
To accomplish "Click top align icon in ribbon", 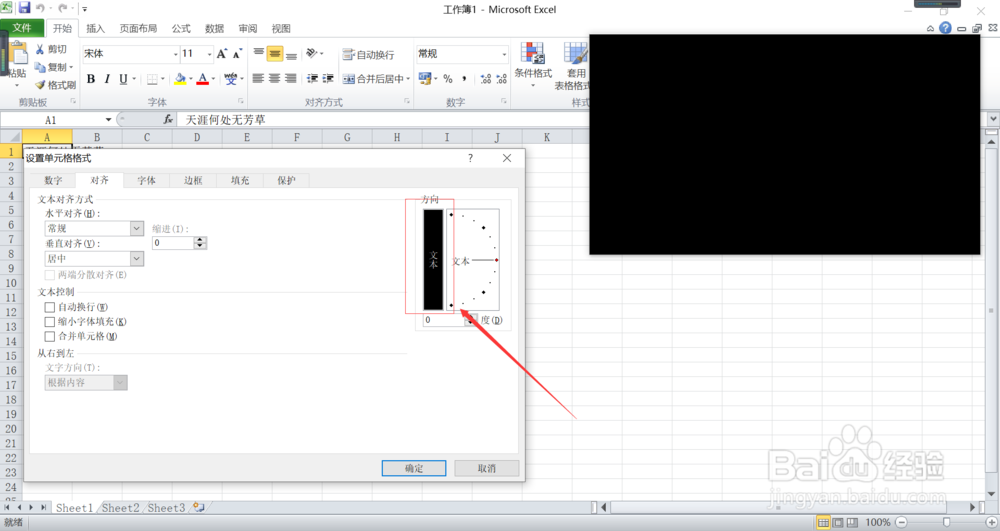I will 258,54.
